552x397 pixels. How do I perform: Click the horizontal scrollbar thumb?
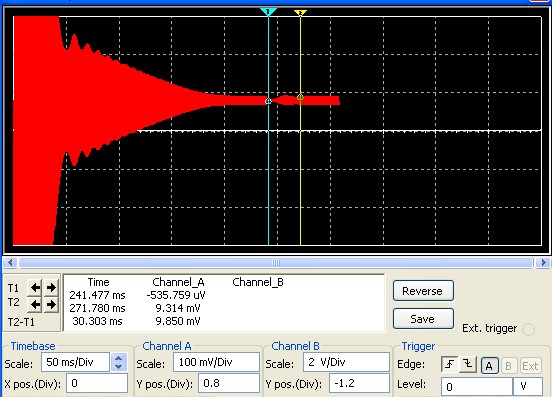click(x=276, y=263)
